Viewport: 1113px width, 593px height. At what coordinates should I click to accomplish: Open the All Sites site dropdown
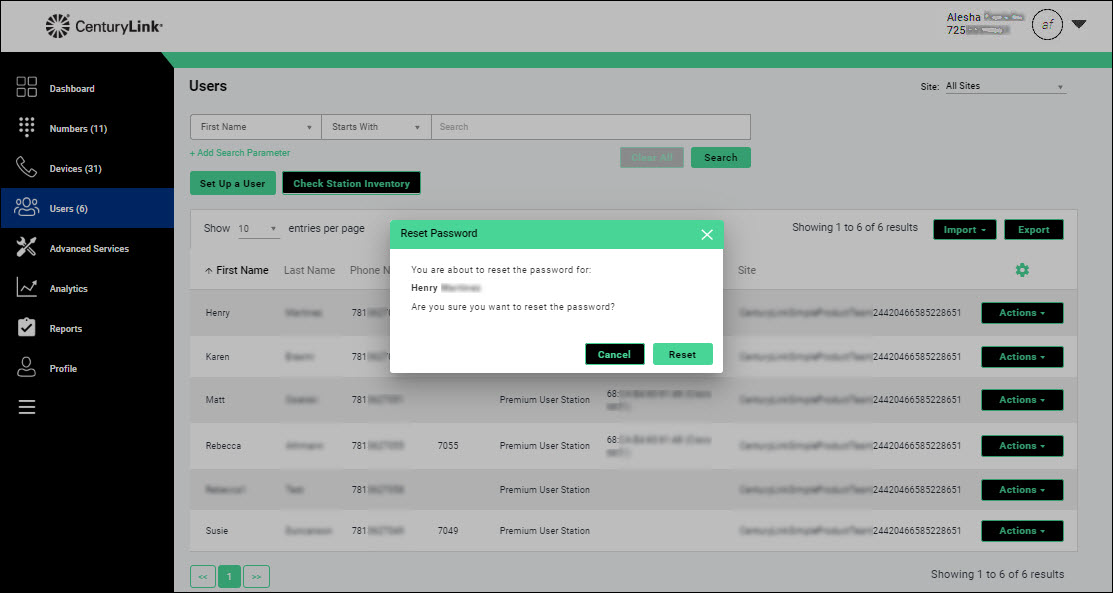(x=1005, y=87)
